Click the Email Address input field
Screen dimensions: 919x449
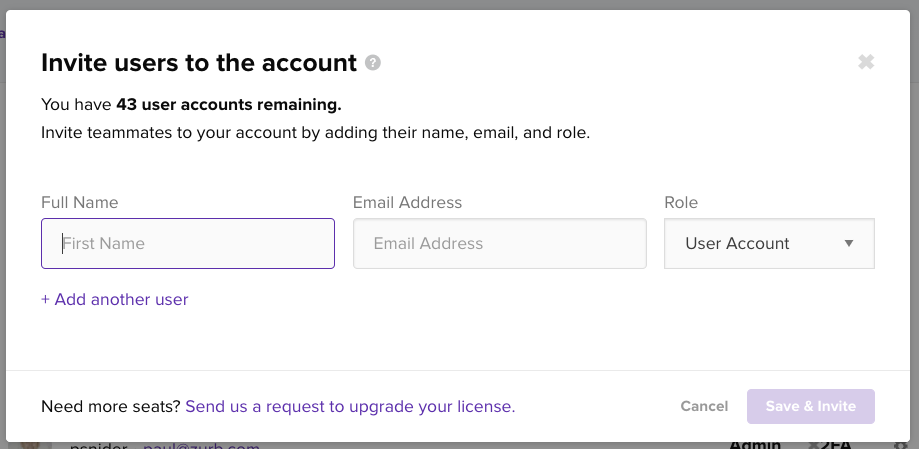coord(499,243)
